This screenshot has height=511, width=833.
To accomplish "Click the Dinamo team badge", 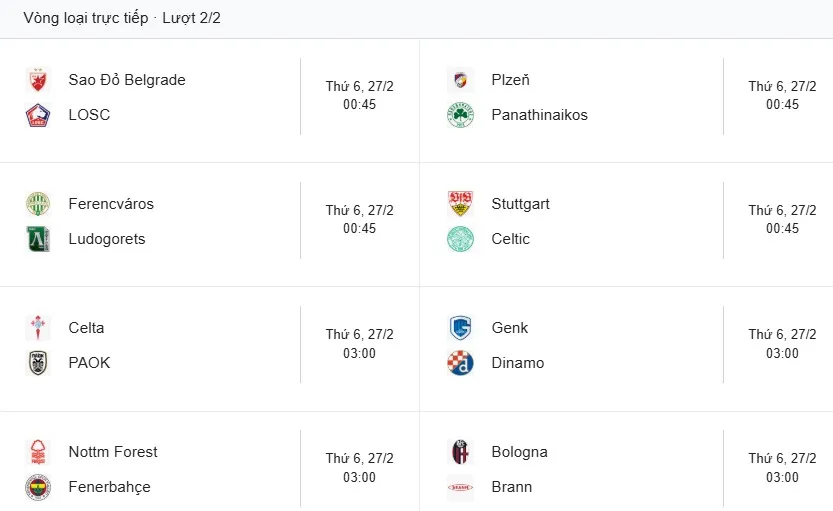I will pyautogui.click(x=460, y=363).
